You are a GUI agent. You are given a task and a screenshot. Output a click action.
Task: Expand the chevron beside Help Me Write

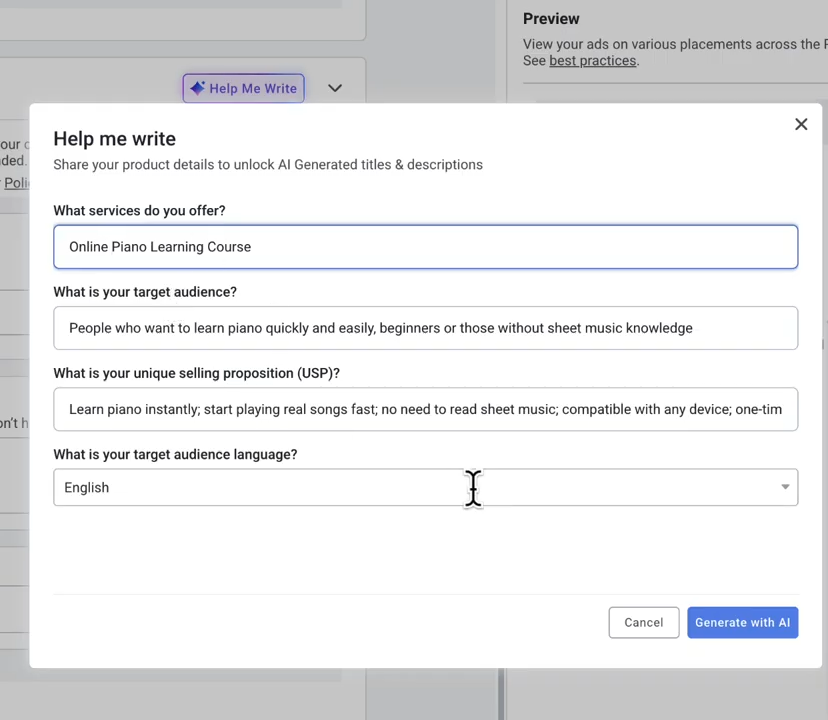pyautogui.click(x=335, y=88)
